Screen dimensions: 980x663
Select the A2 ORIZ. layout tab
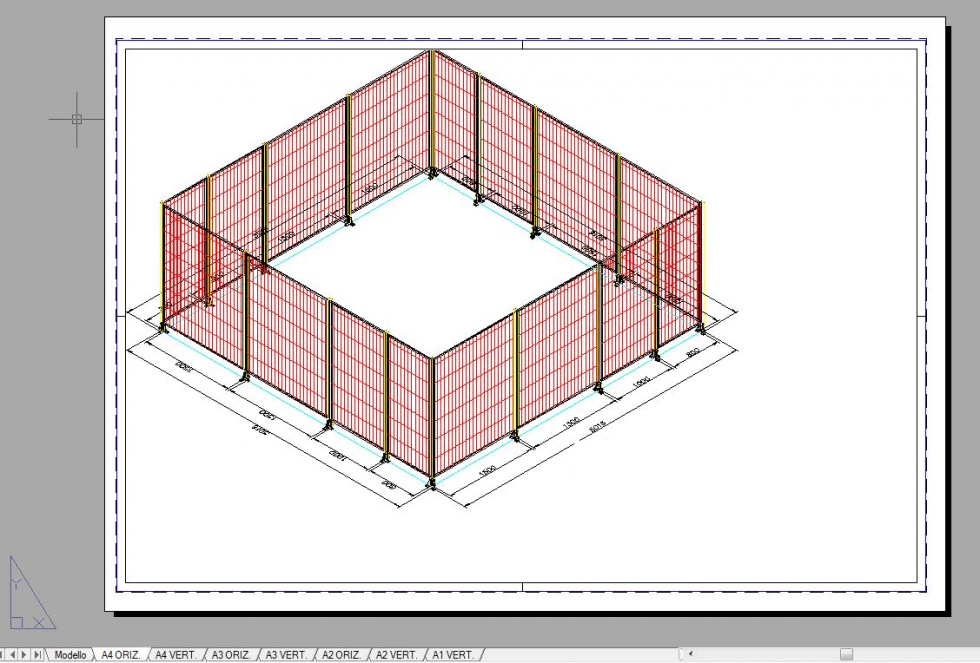click(341, 655)
